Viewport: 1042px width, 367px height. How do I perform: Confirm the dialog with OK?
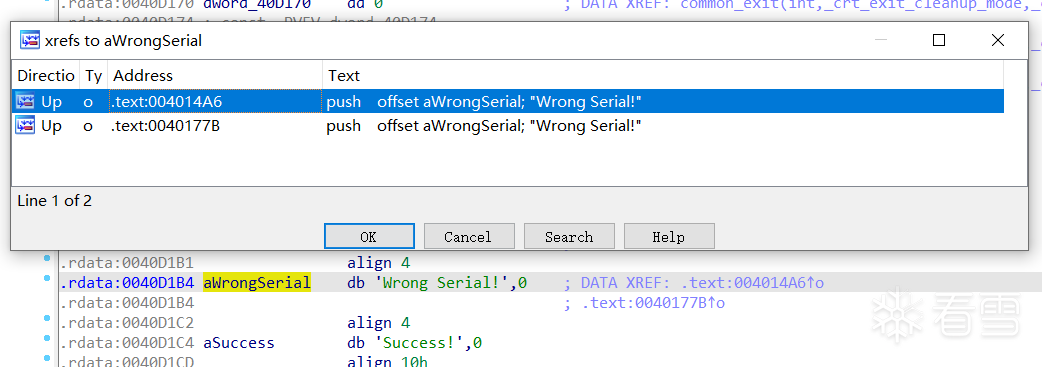(369, 237)
